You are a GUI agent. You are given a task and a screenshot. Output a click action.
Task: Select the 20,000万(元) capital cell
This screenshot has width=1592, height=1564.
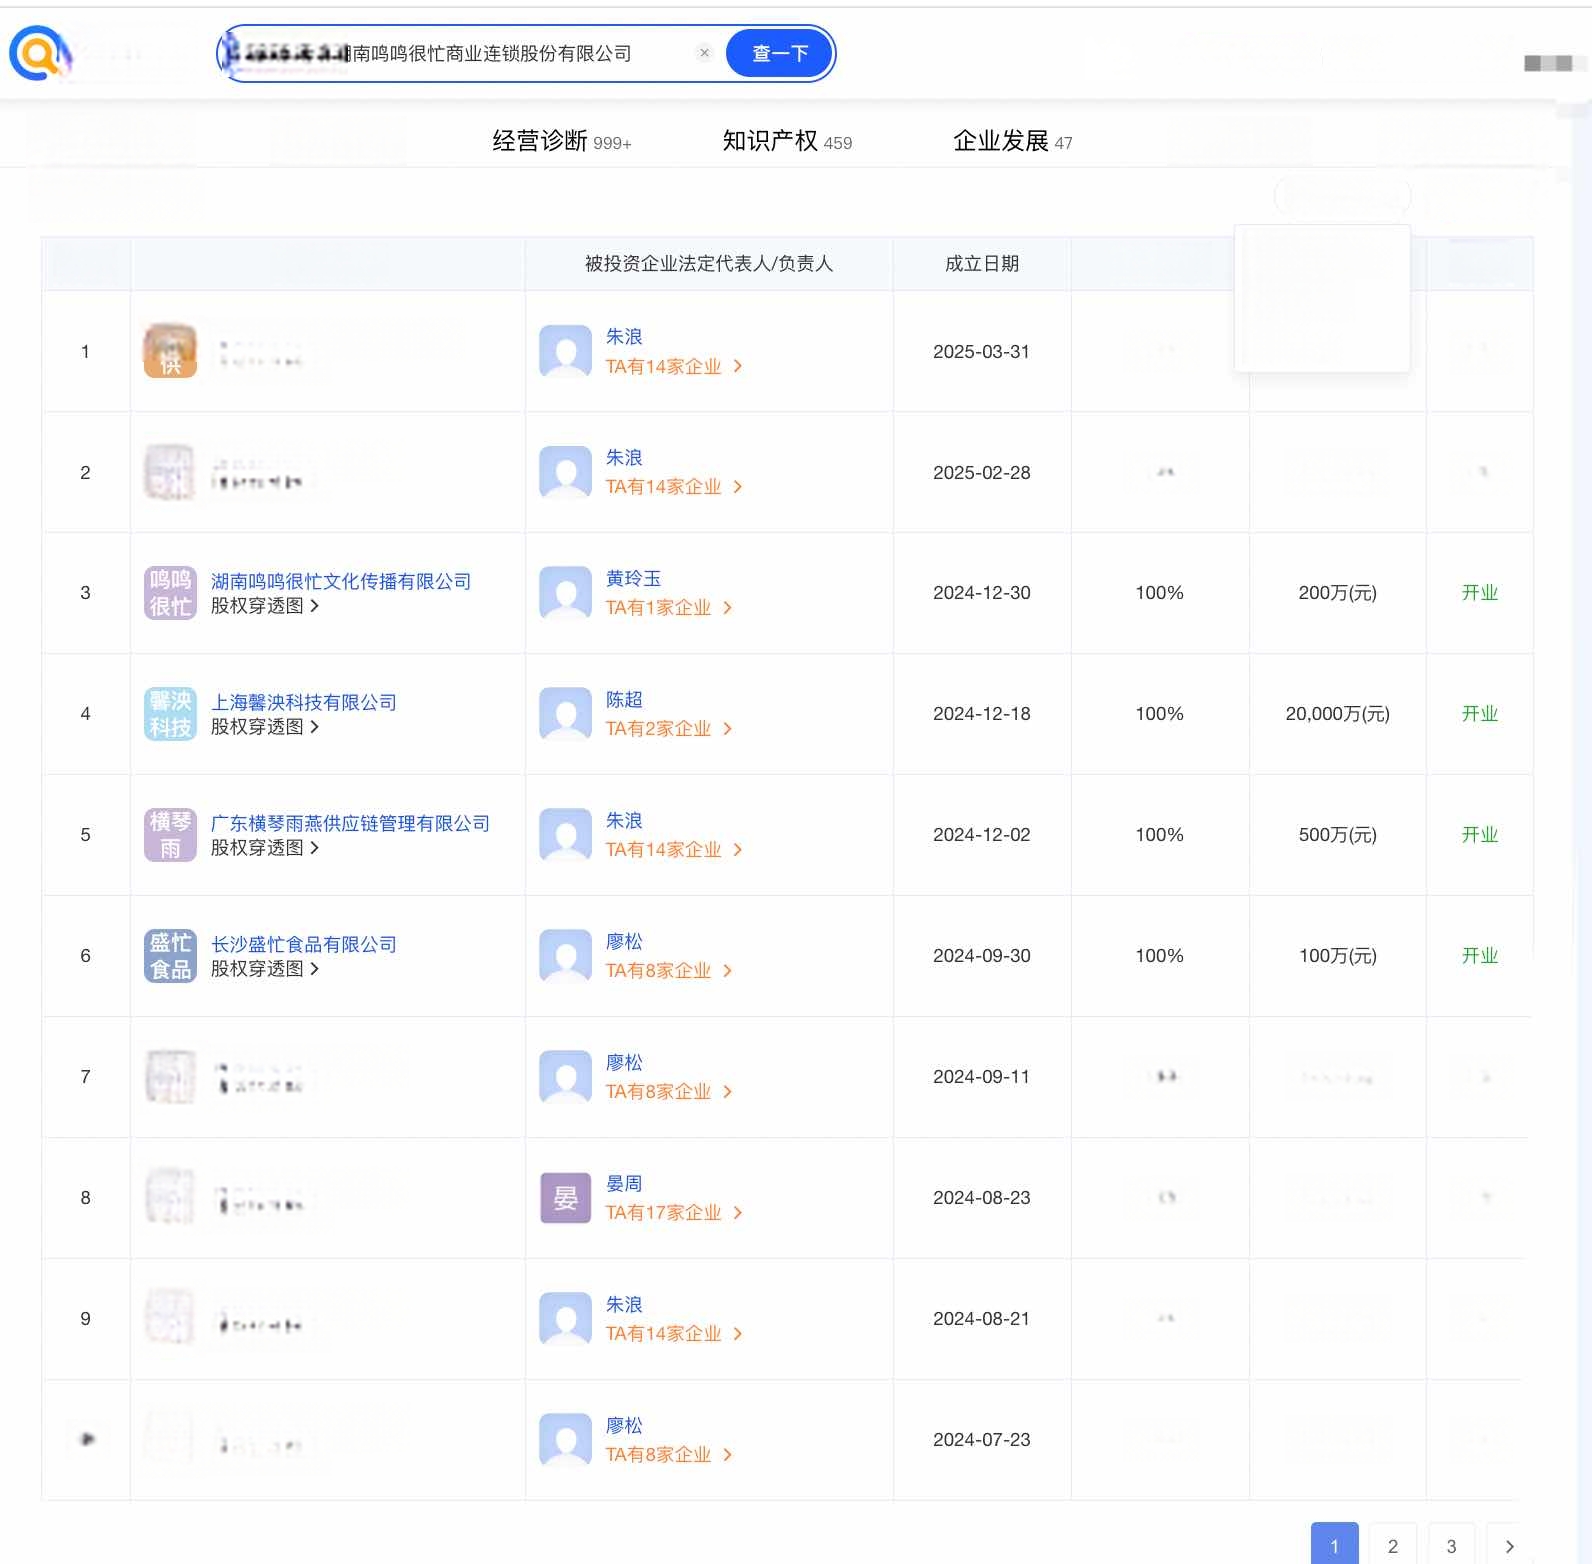pyautogui.click(x=1338, y=714)
